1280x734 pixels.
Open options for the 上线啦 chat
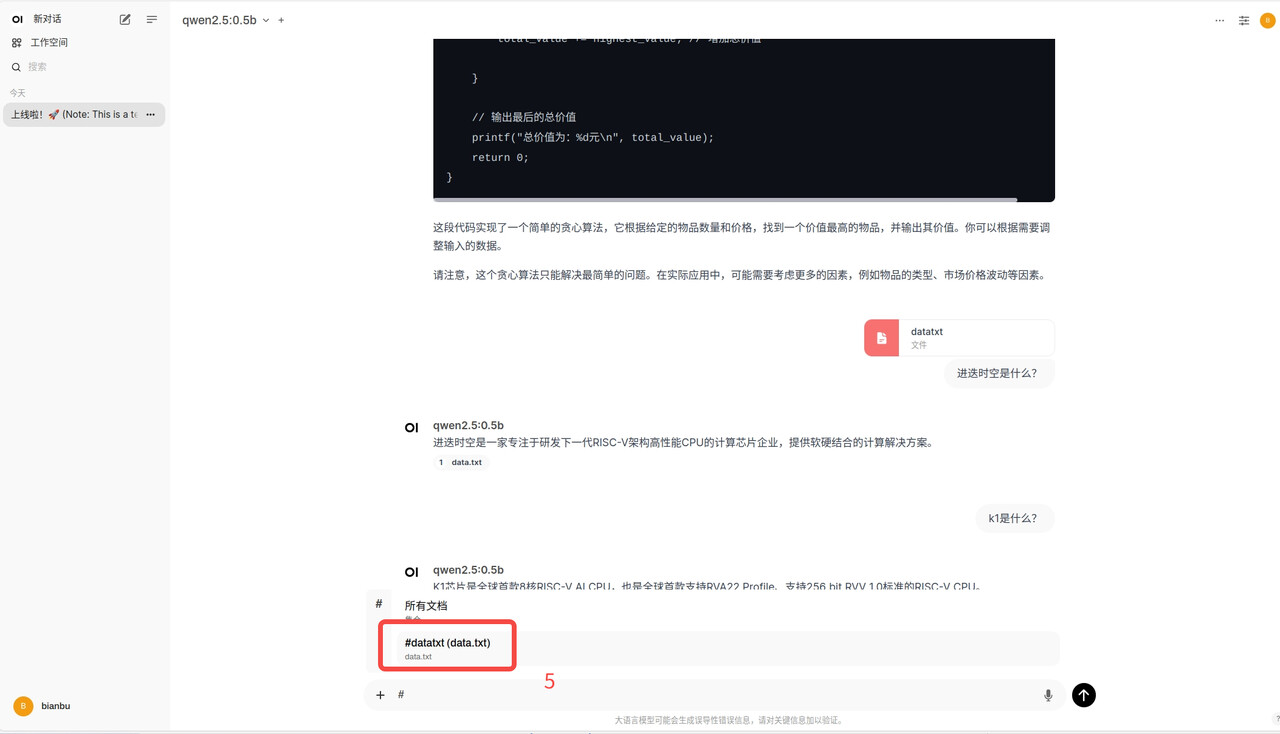[151, 115]
